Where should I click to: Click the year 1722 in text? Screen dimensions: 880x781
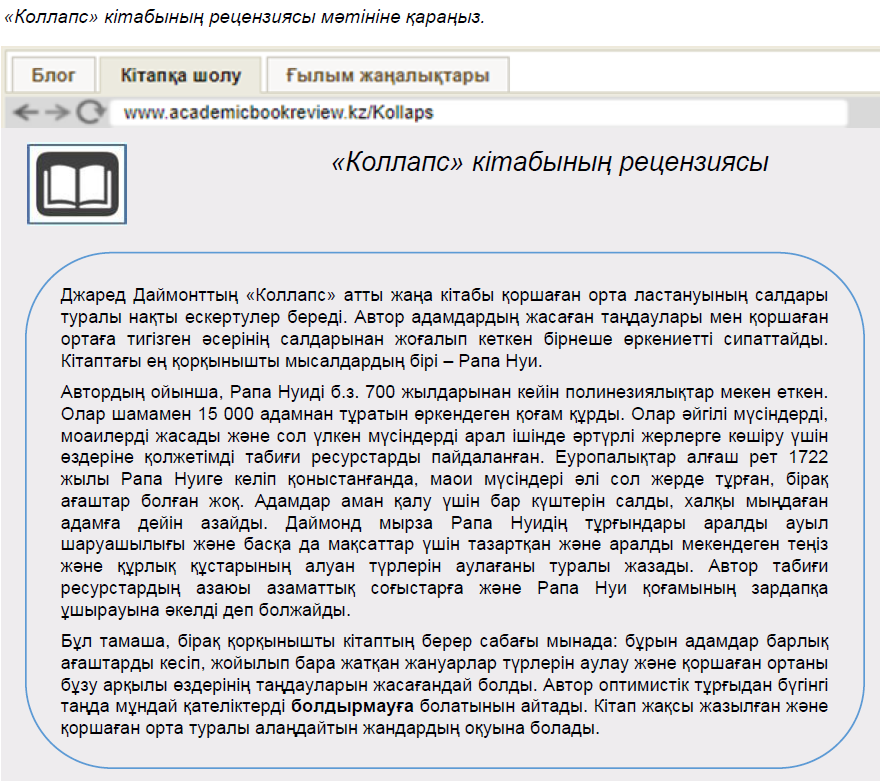(x=808, y=457)
